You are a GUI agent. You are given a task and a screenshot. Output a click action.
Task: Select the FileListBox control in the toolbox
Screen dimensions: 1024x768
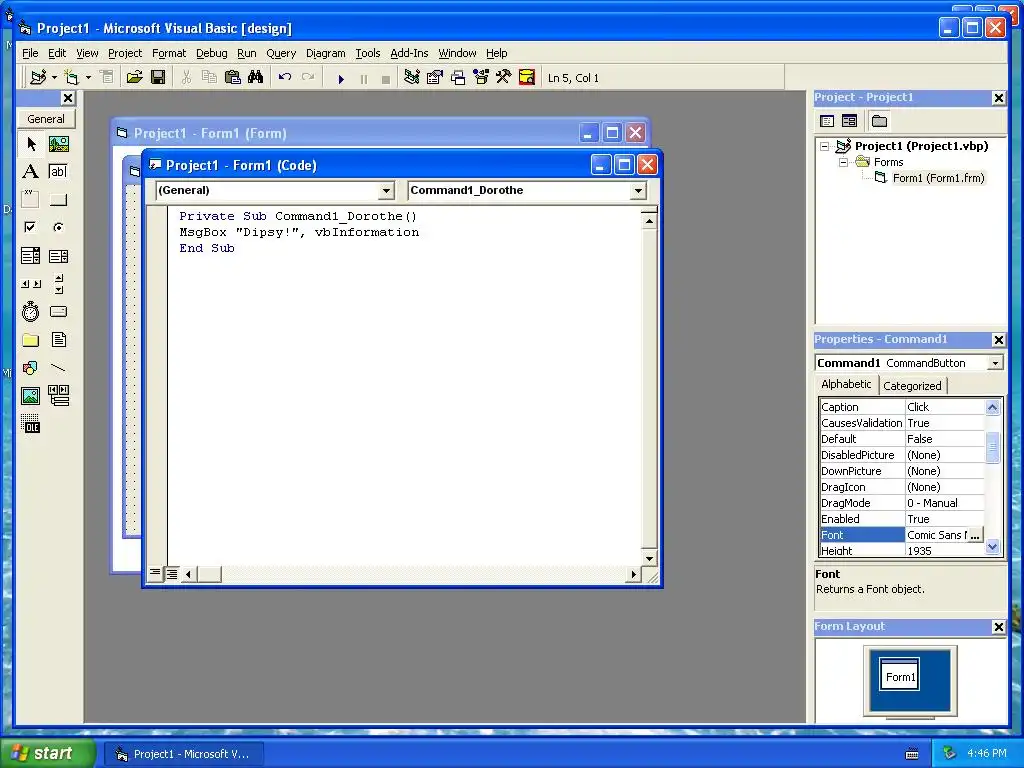click(x=59, y=340)
